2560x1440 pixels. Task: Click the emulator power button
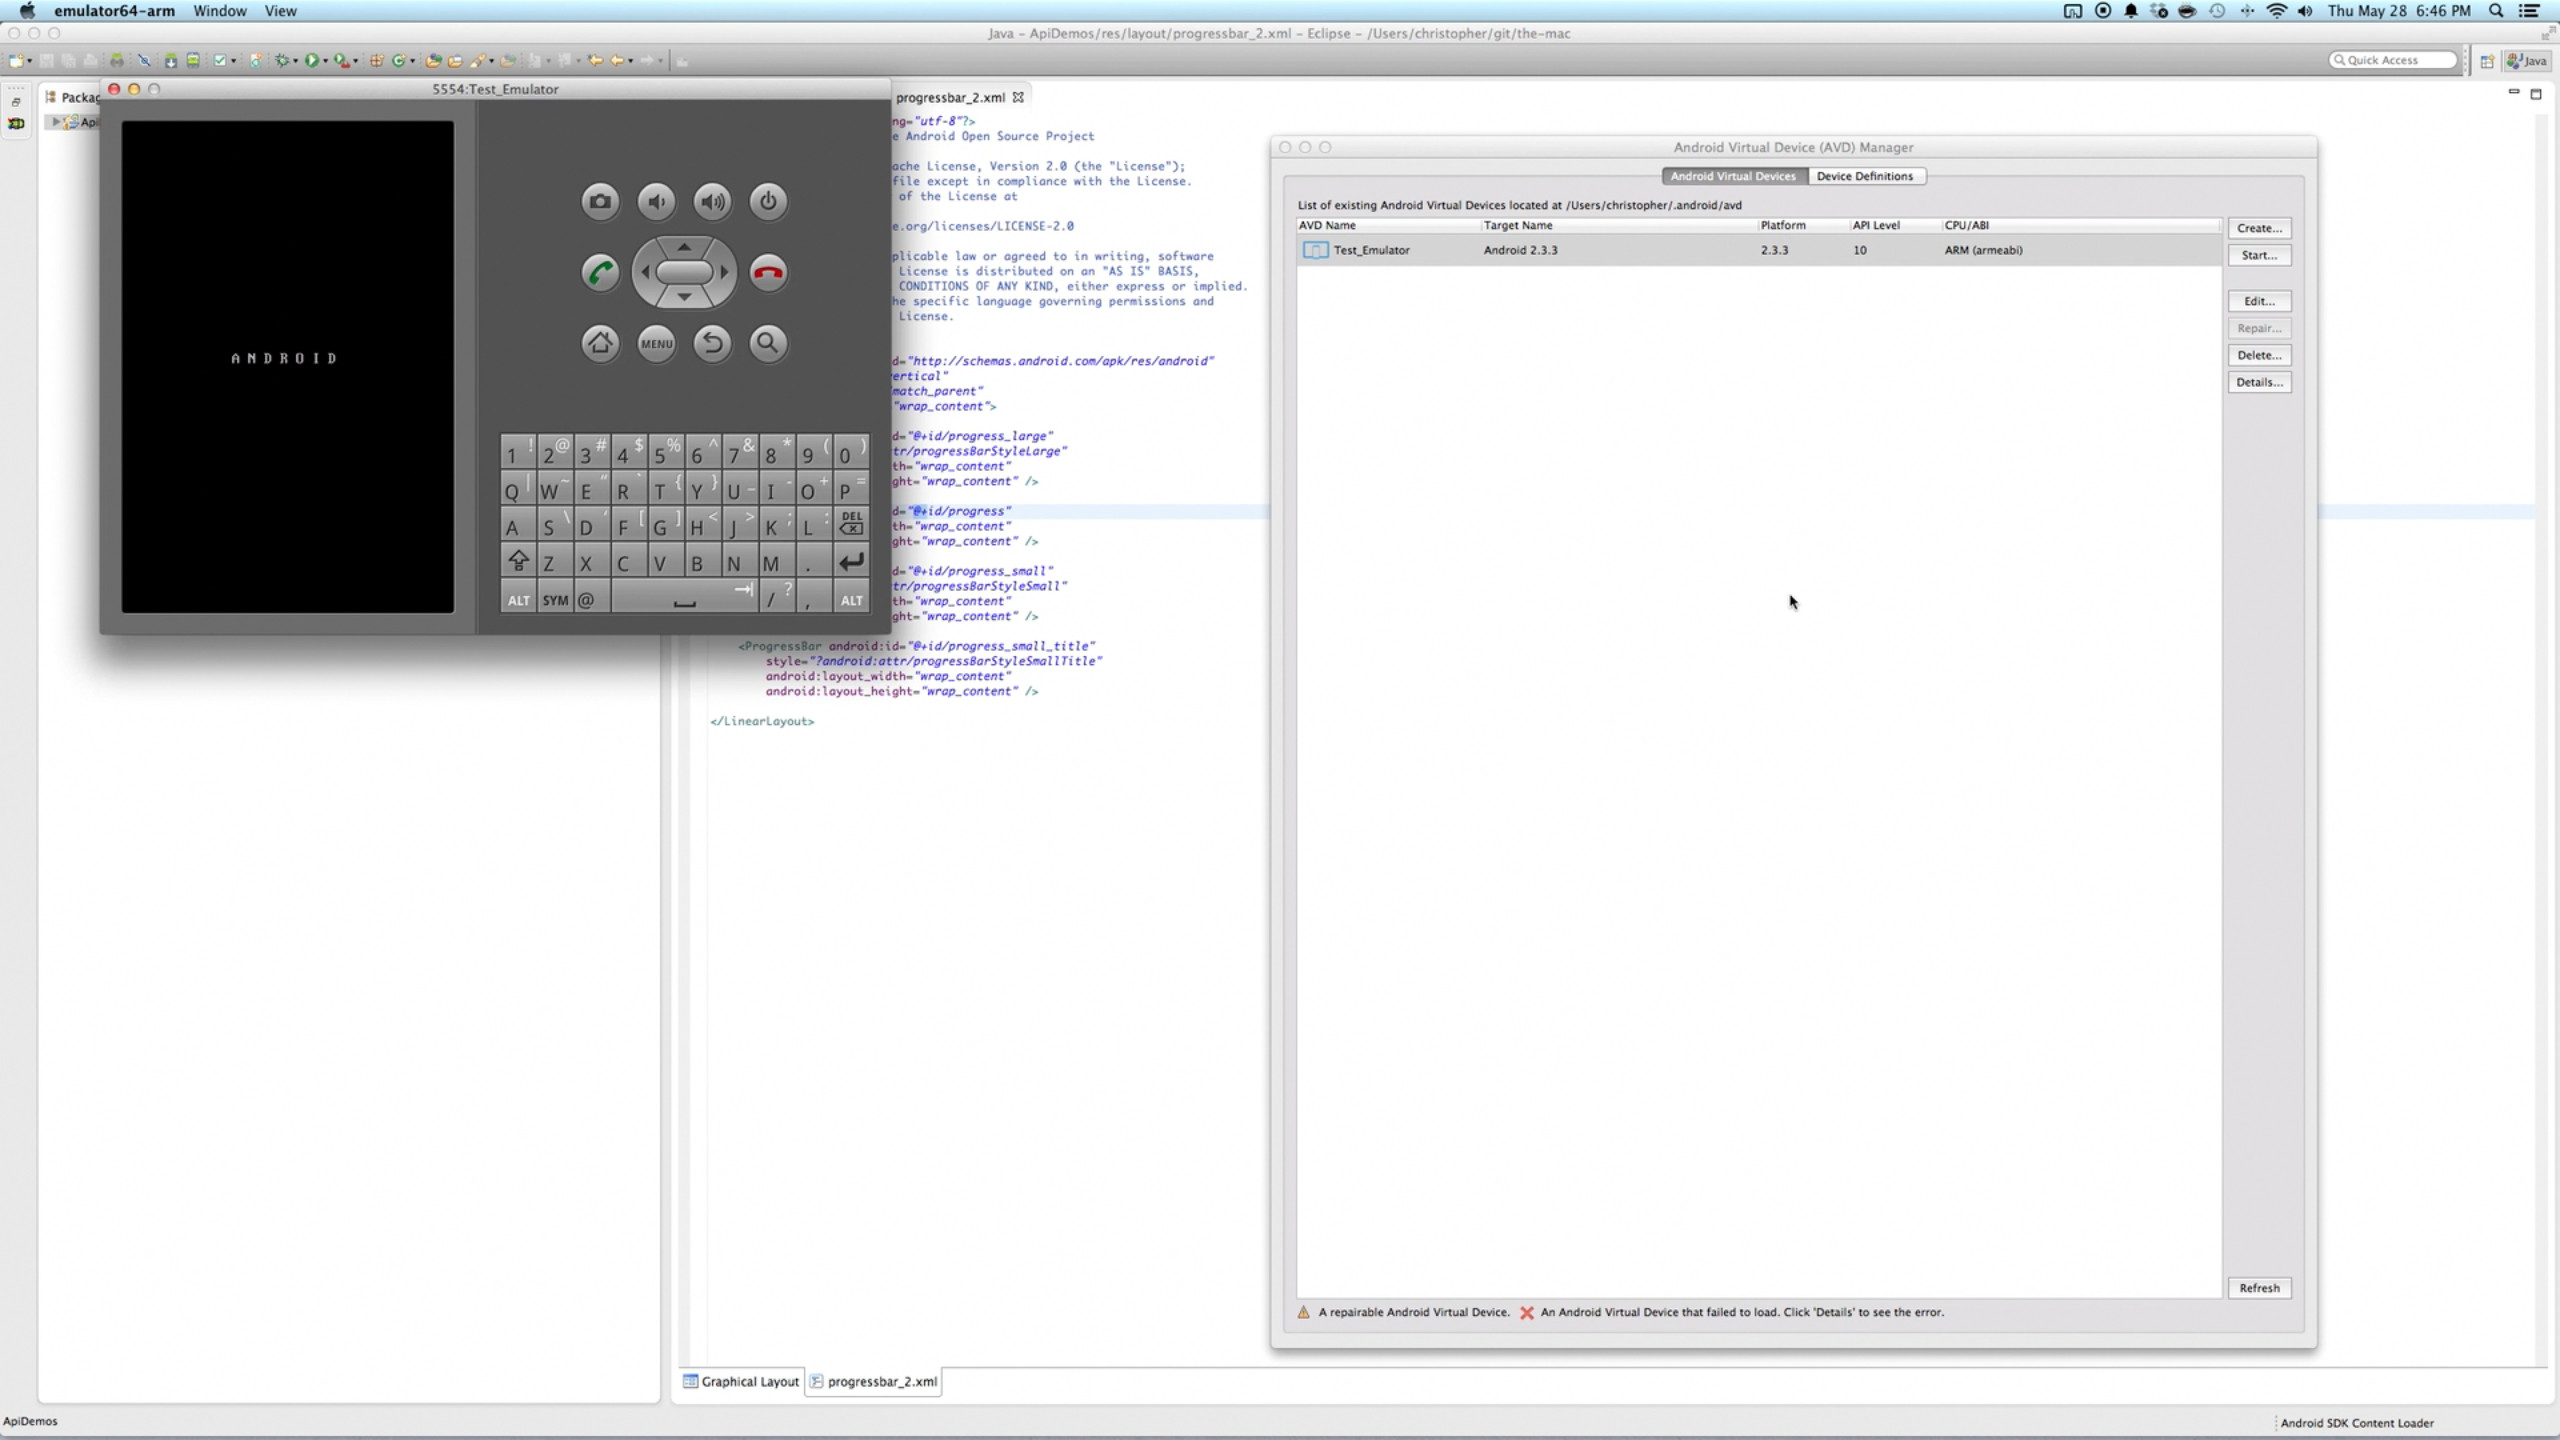pos(768,202)
